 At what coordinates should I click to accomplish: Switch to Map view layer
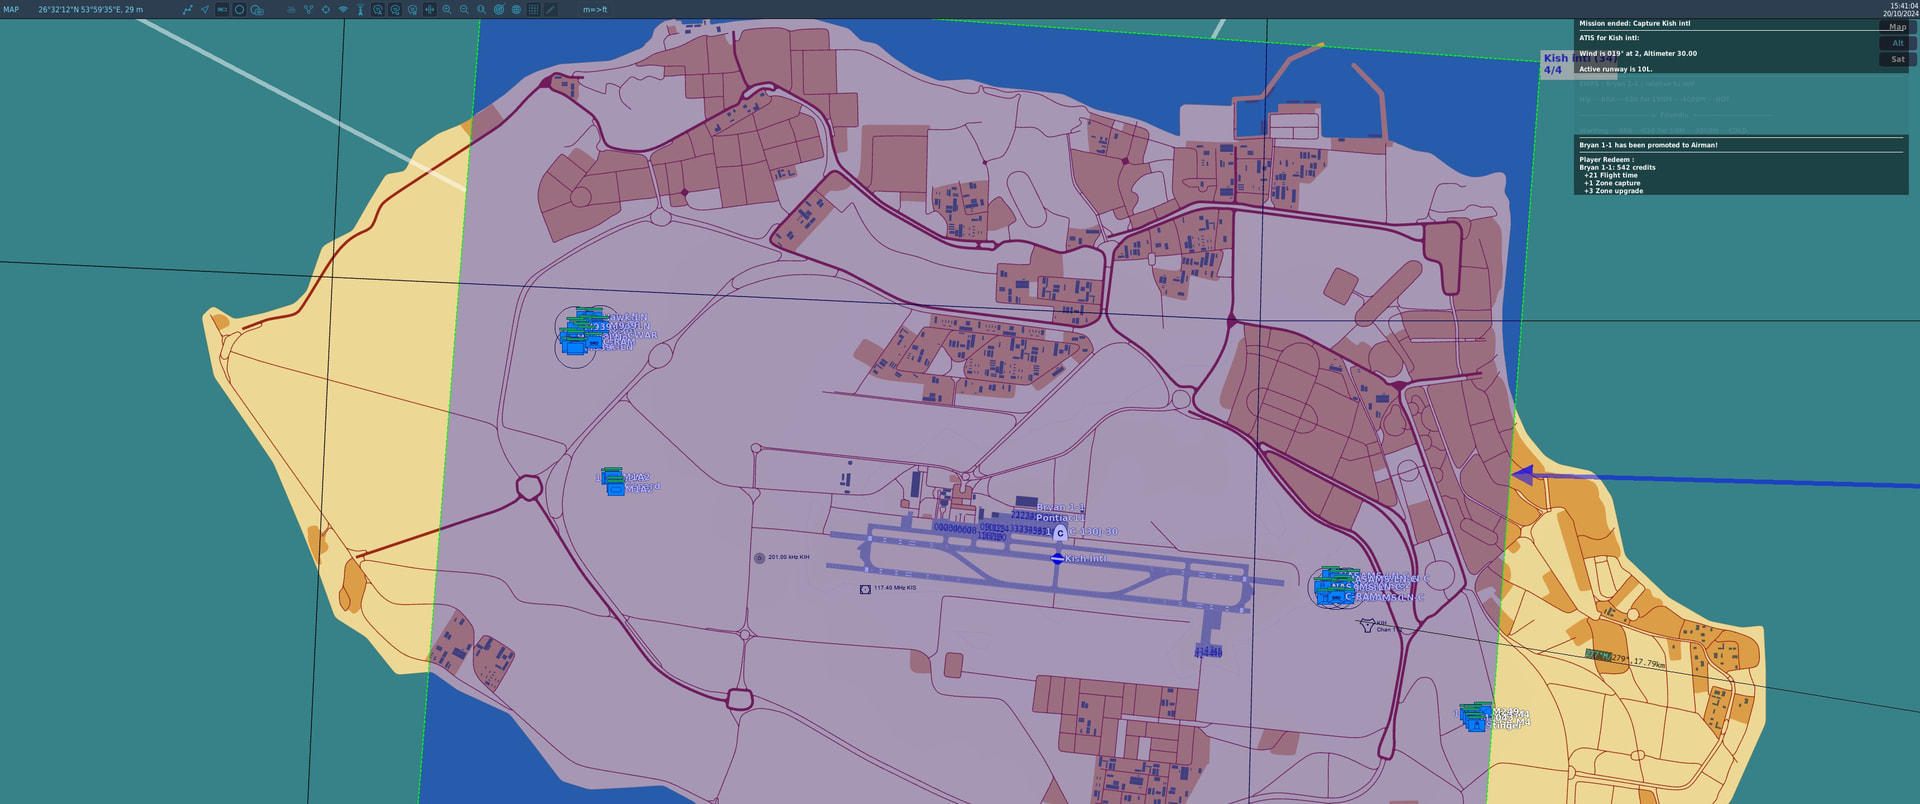(1897, 27)
